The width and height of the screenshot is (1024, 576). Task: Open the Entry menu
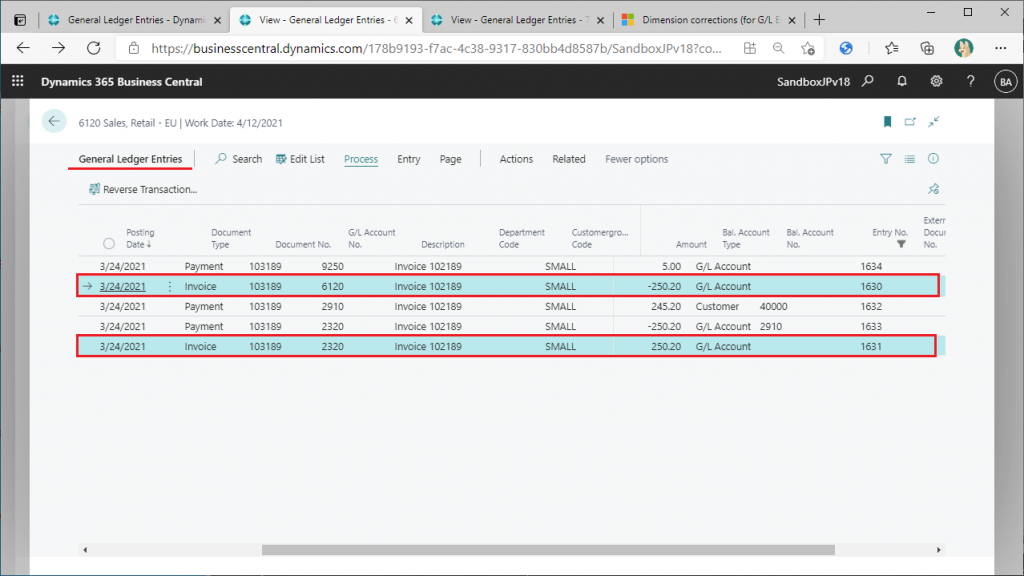(x=409, y=159)
